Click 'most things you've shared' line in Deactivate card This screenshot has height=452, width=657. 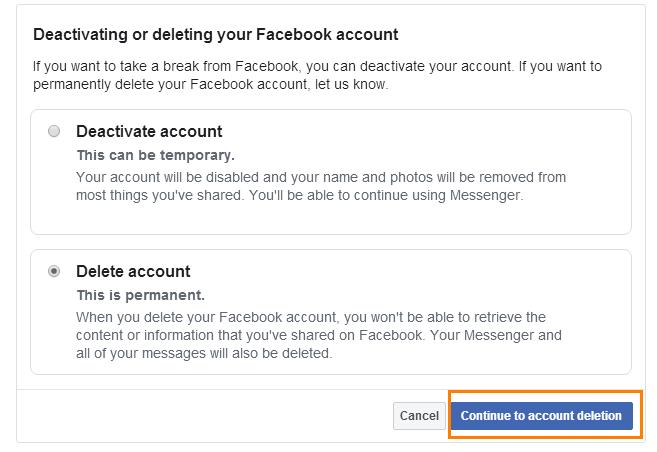pos(158,196)
